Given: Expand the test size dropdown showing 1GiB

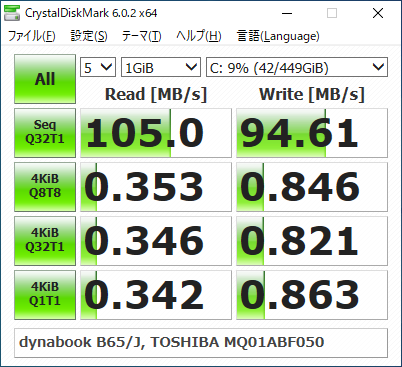Looking at the screenshot, I should click(x=161, y=67).
